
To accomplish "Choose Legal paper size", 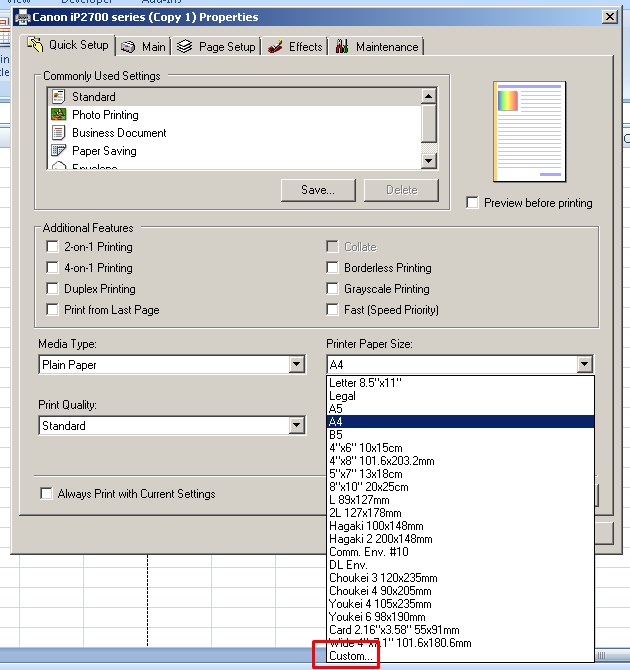I will (460, 396).
